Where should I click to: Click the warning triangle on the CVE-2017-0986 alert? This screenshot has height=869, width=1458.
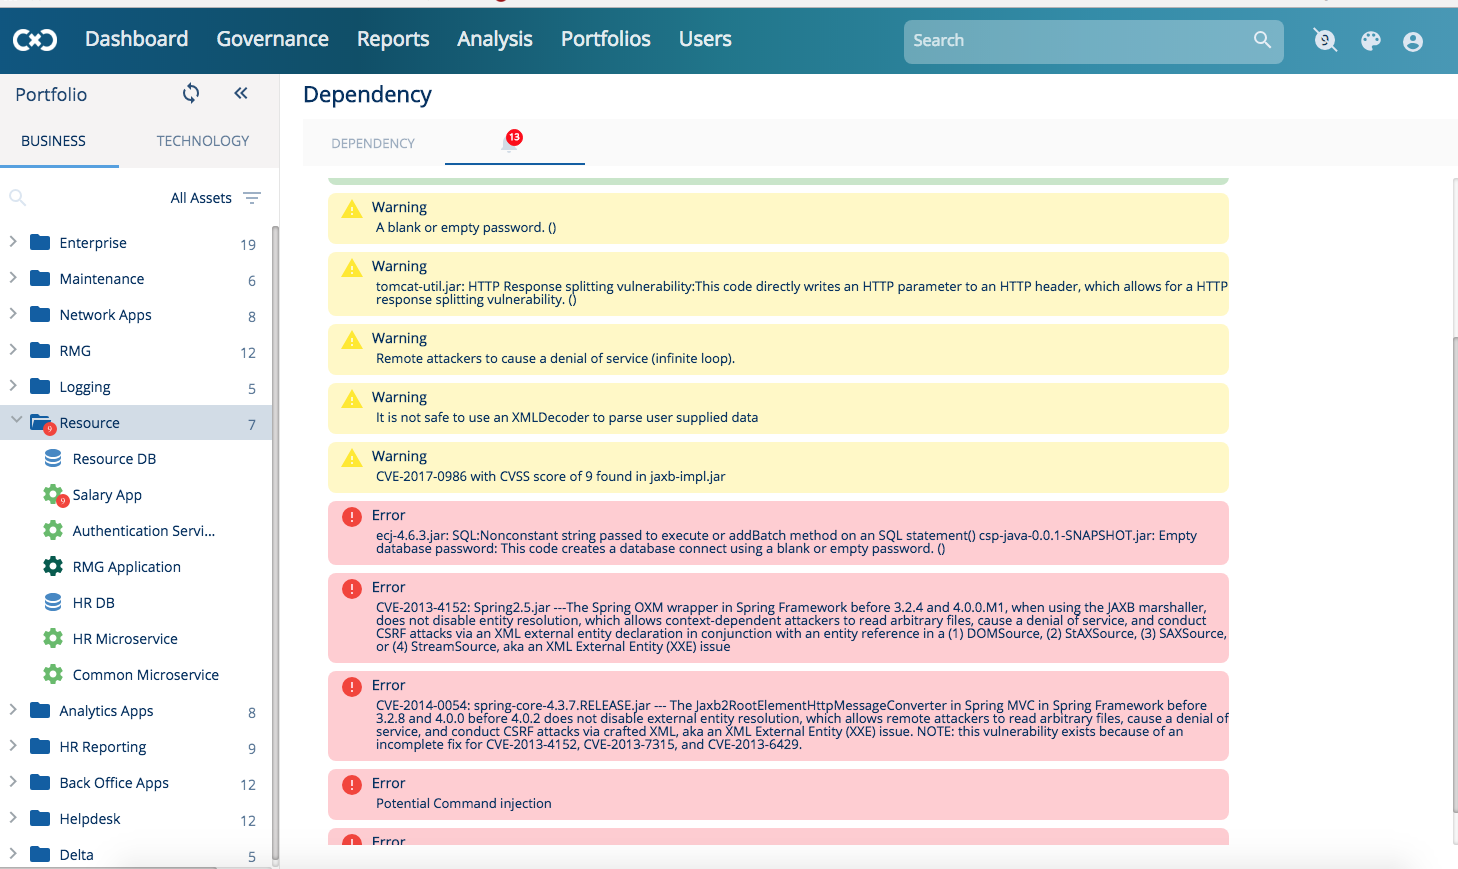pyautogui.click(x=350, y=455)
